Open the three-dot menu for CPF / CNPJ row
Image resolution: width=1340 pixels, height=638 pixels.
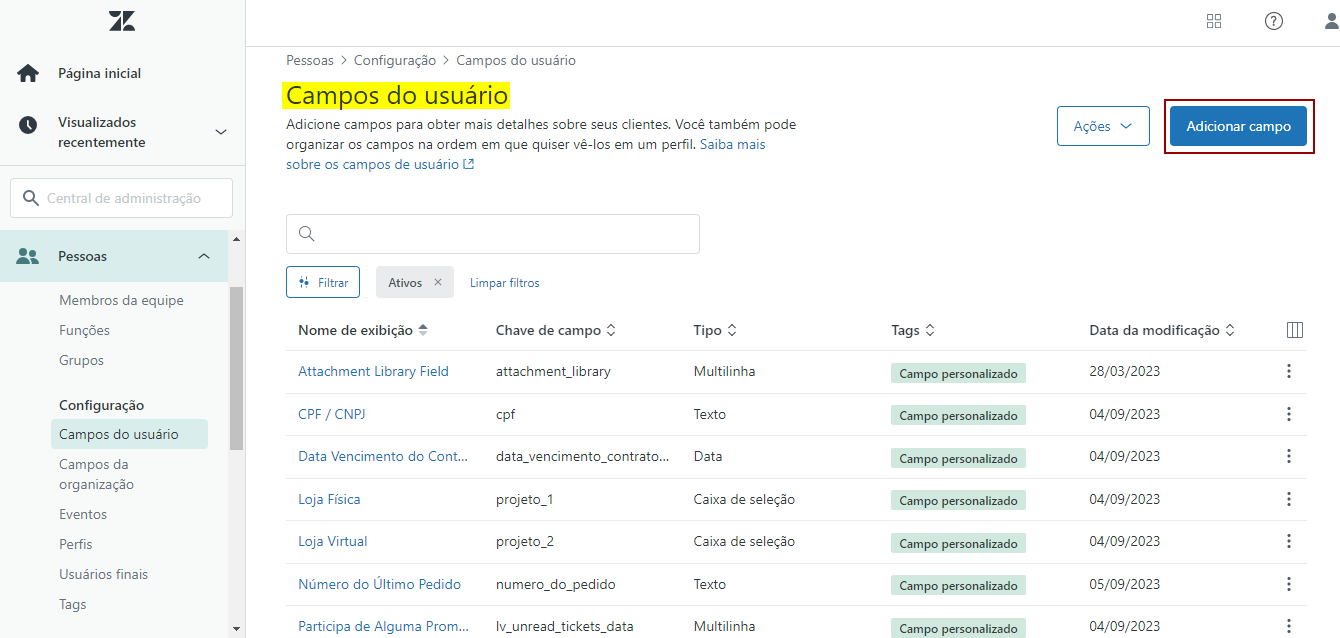1288,414
